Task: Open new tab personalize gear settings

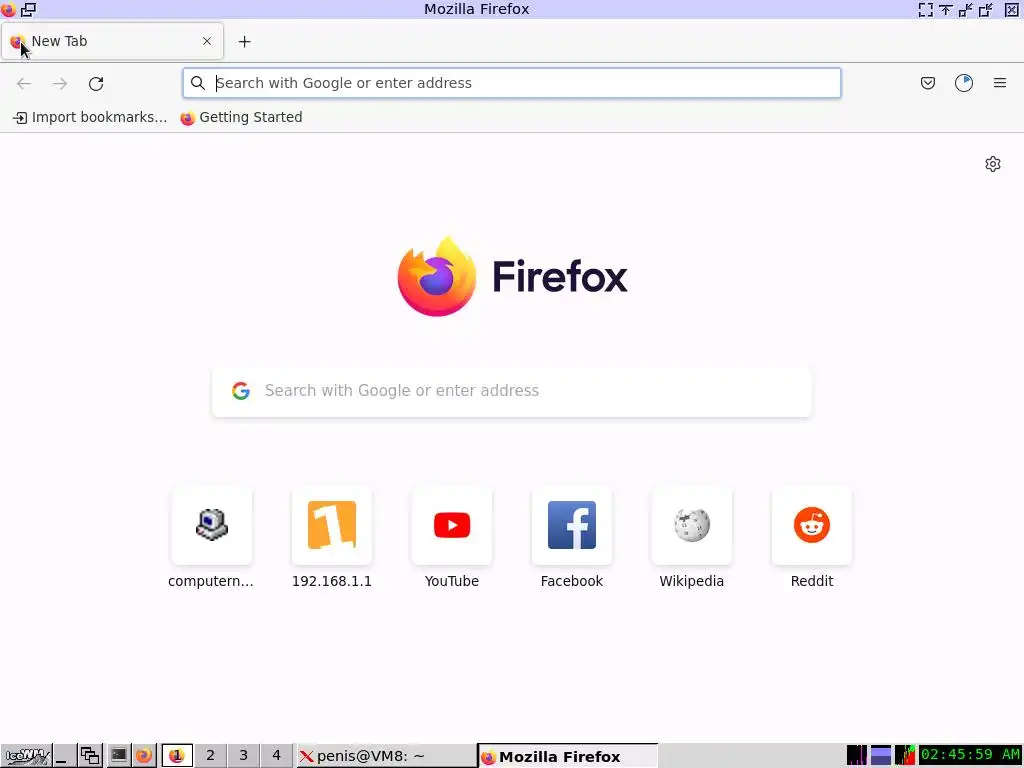Action: click(993, 164)
